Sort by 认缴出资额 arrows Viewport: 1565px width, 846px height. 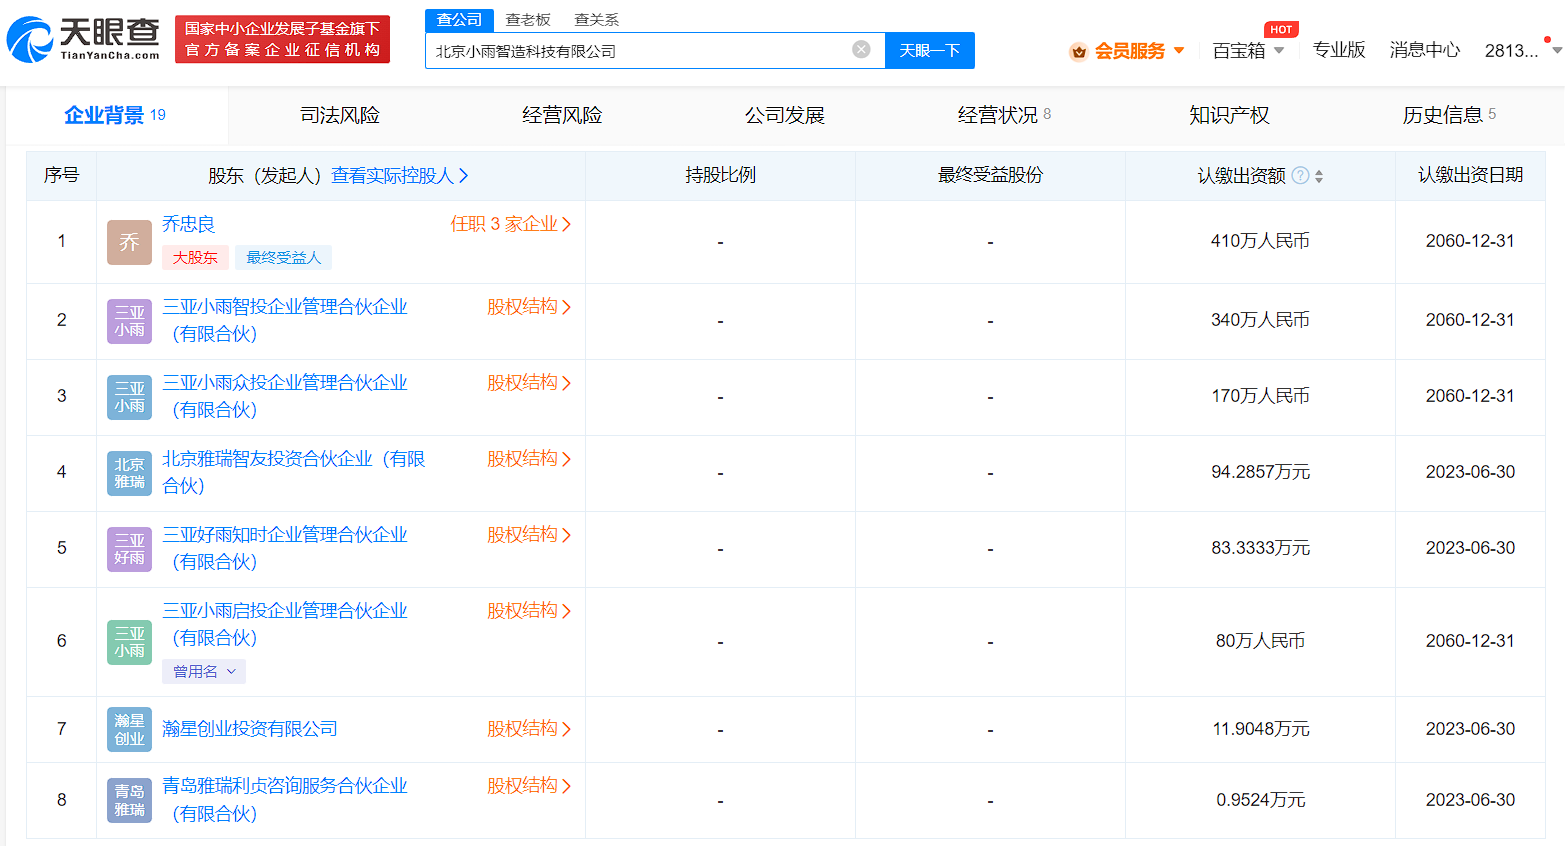coord(1319,176)
